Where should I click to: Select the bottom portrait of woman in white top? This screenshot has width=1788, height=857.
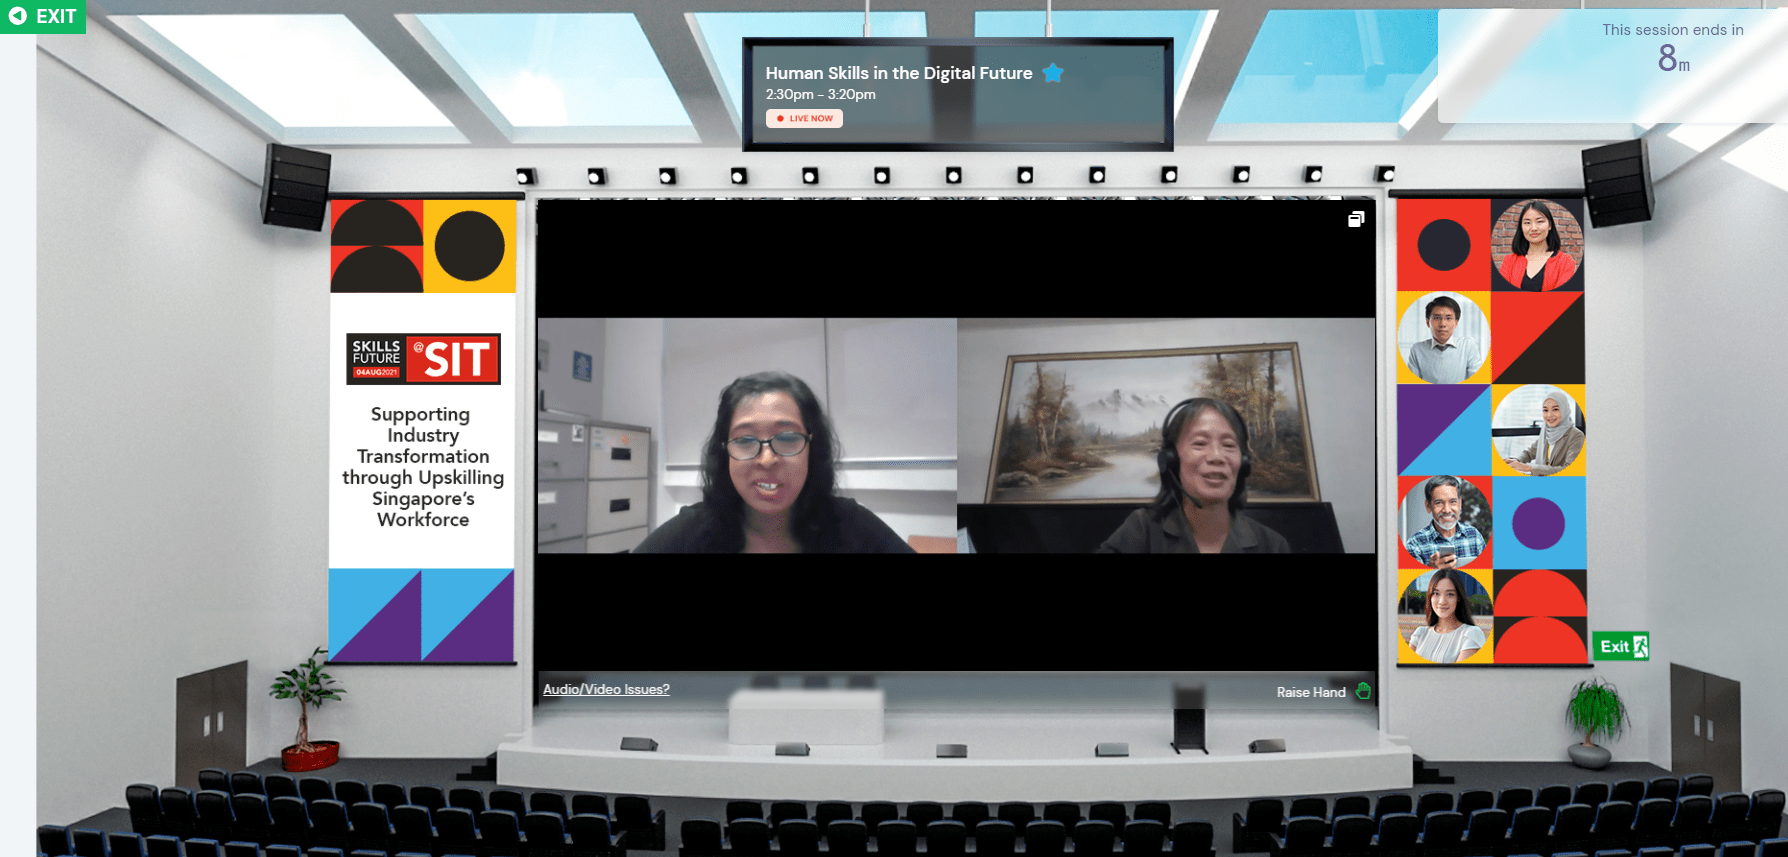point(1444,616)
